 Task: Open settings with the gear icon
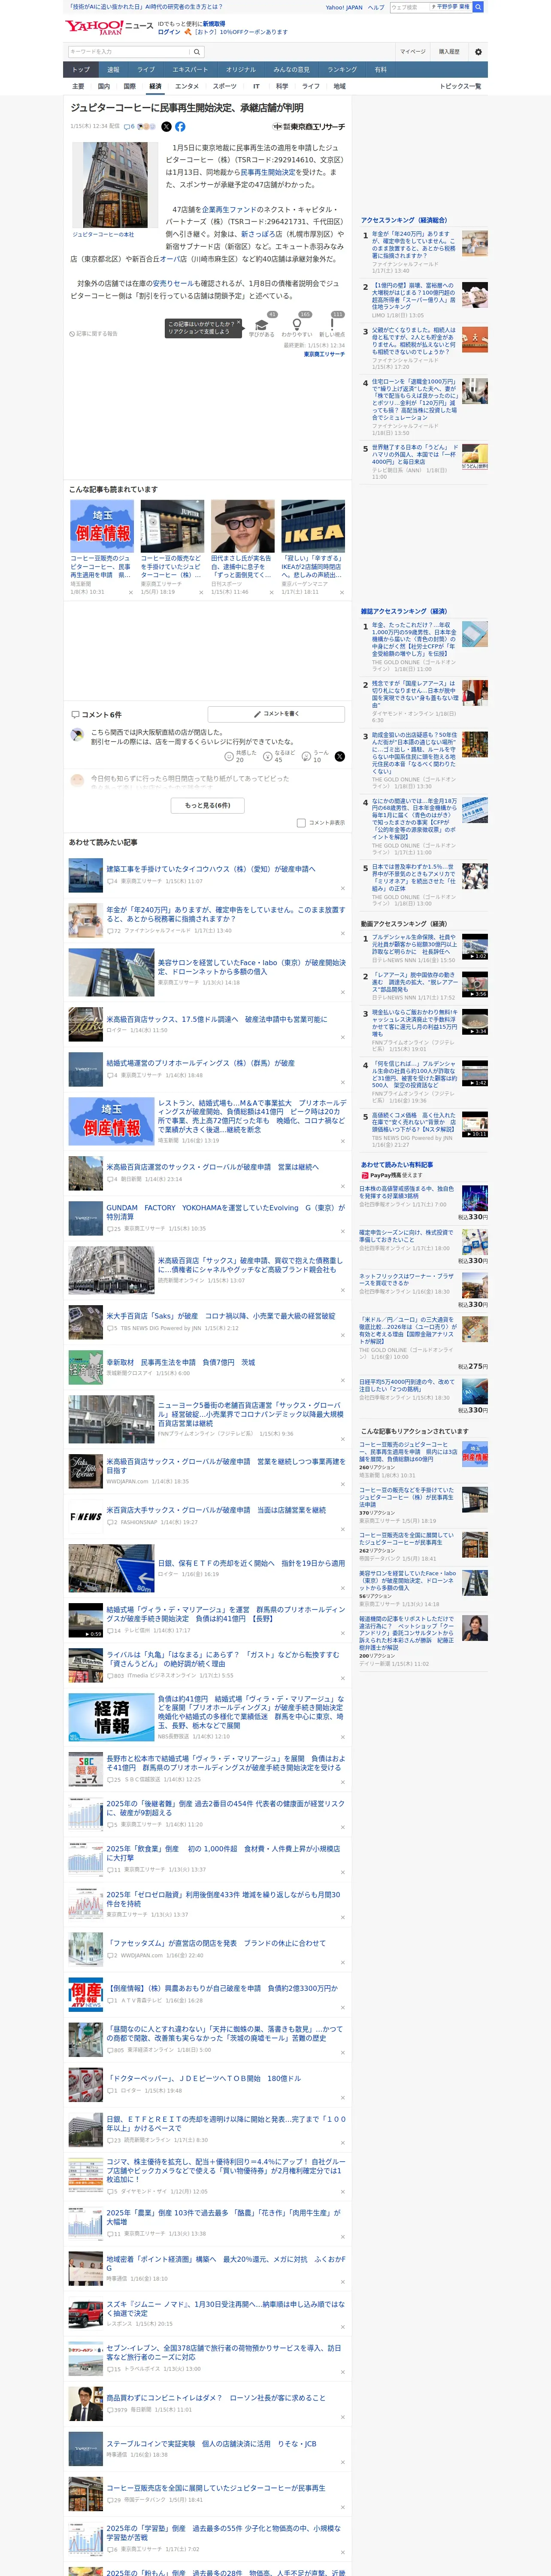point(478,52)
